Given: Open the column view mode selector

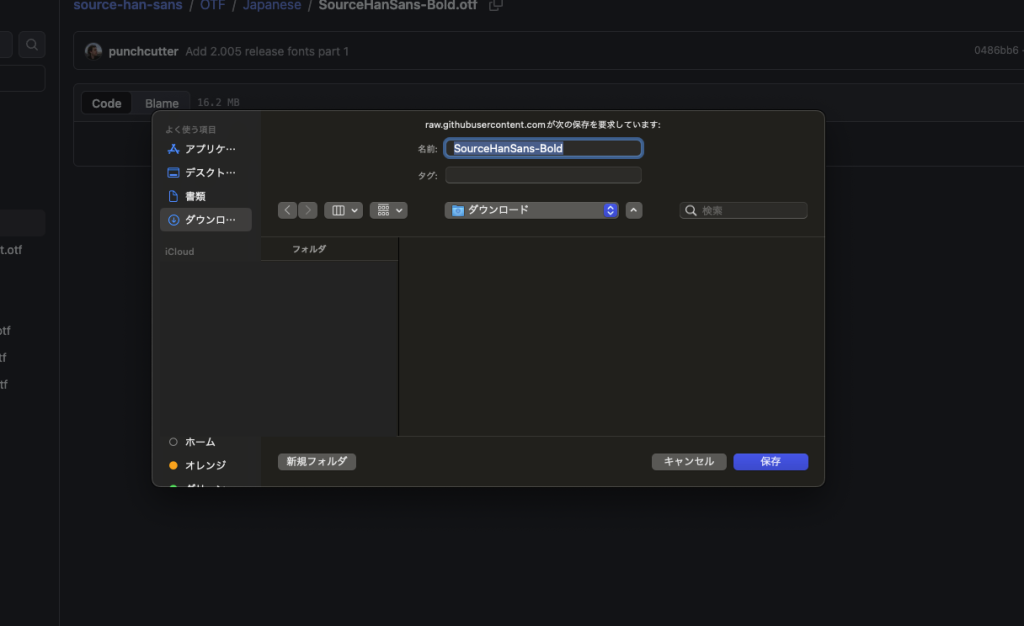Looking at the screenshot, I should [343, 210].
